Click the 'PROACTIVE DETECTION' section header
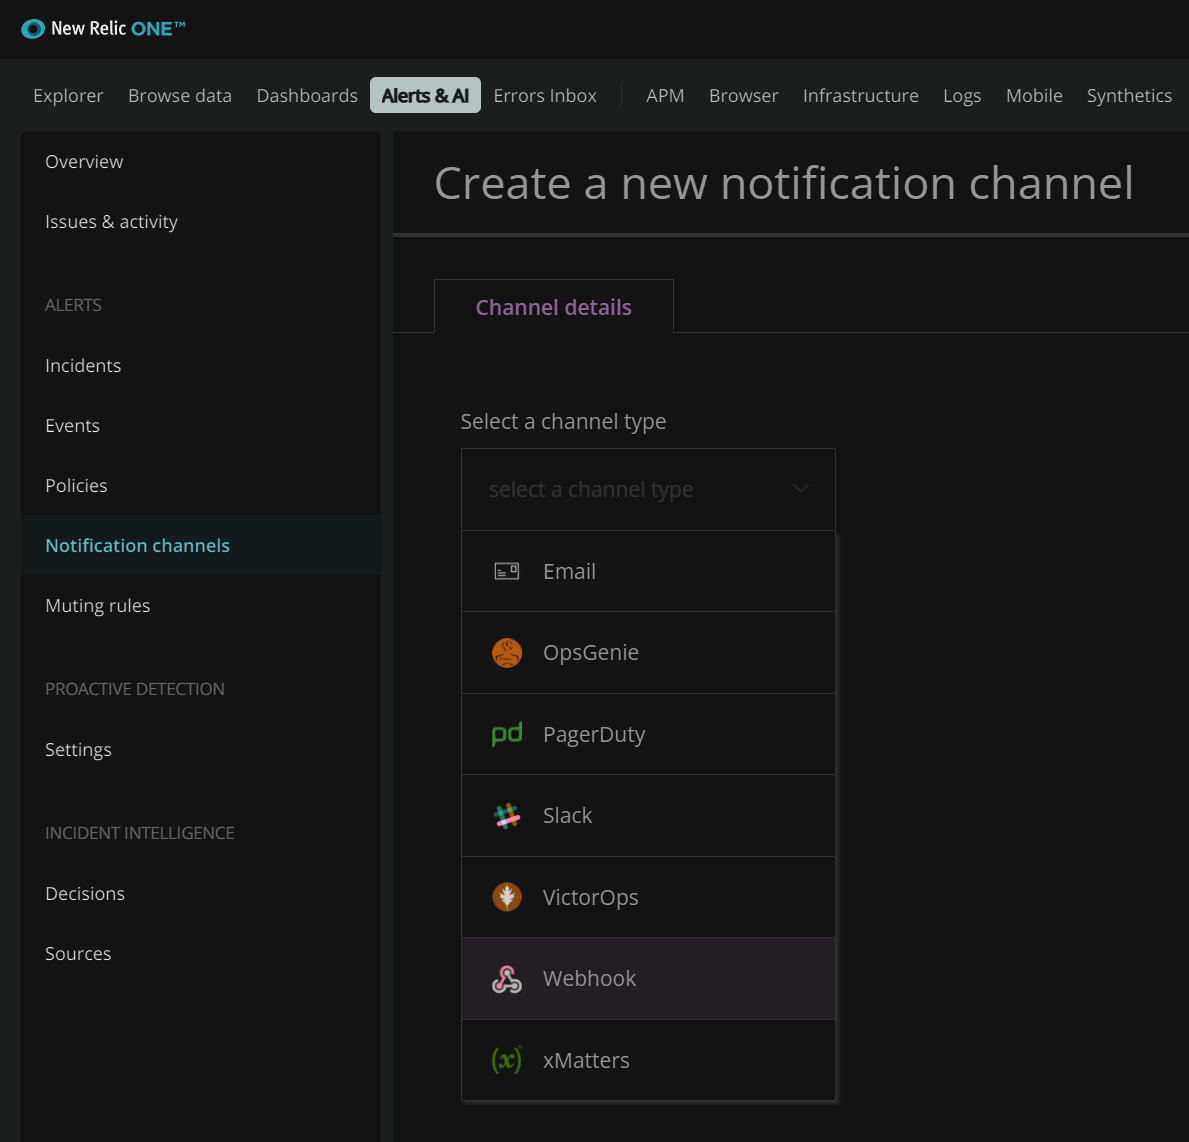The width and height of the screenshot is (1189, 1142). [x=135, y=689]
